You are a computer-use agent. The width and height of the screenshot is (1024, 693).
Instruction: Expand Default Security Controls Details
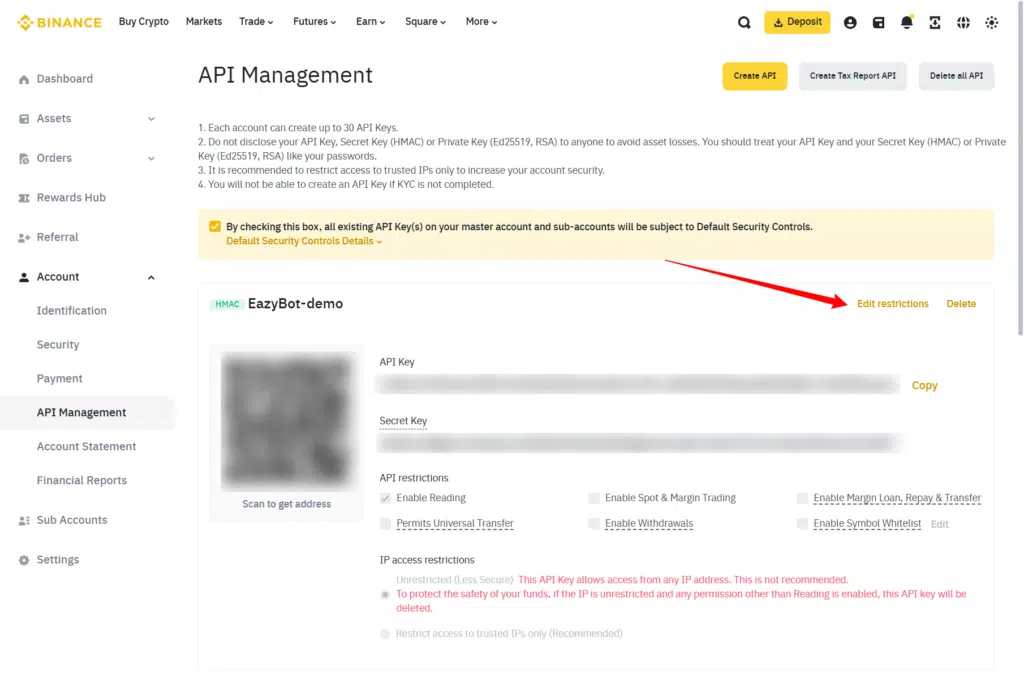pyautogui.click(x=304, y=240)
